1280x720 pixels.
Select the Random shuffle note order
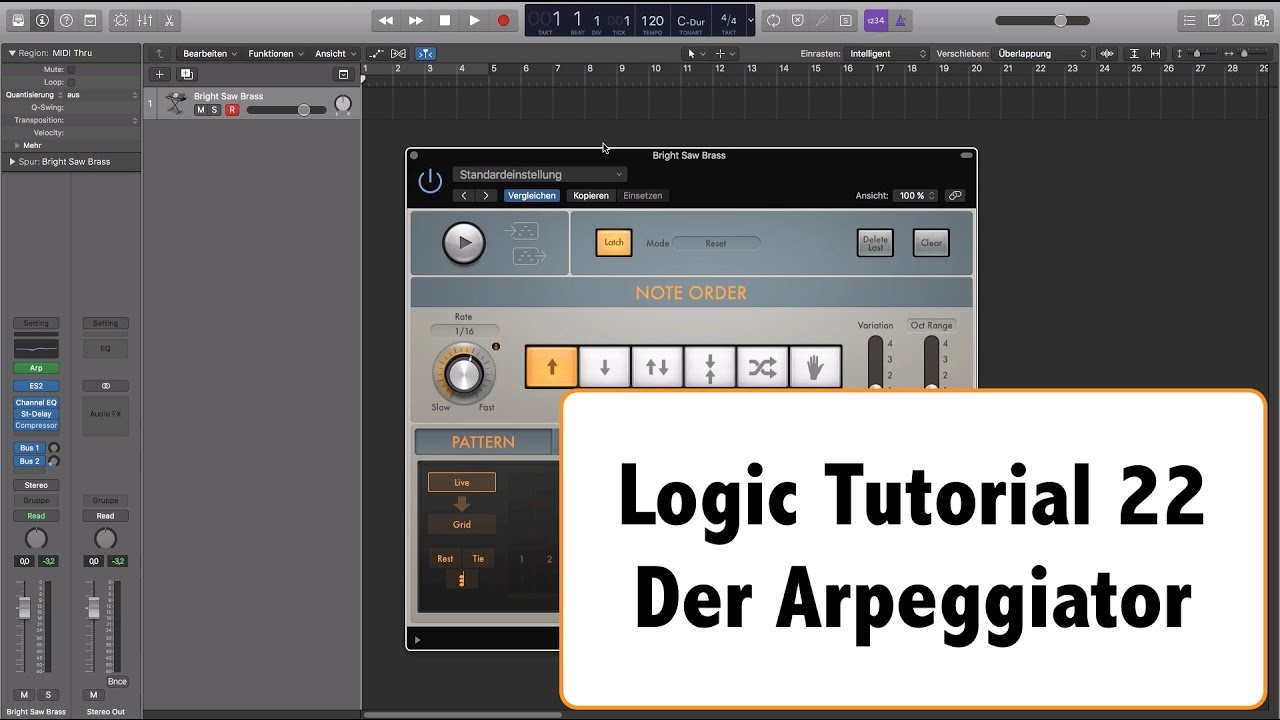[762, 368]
